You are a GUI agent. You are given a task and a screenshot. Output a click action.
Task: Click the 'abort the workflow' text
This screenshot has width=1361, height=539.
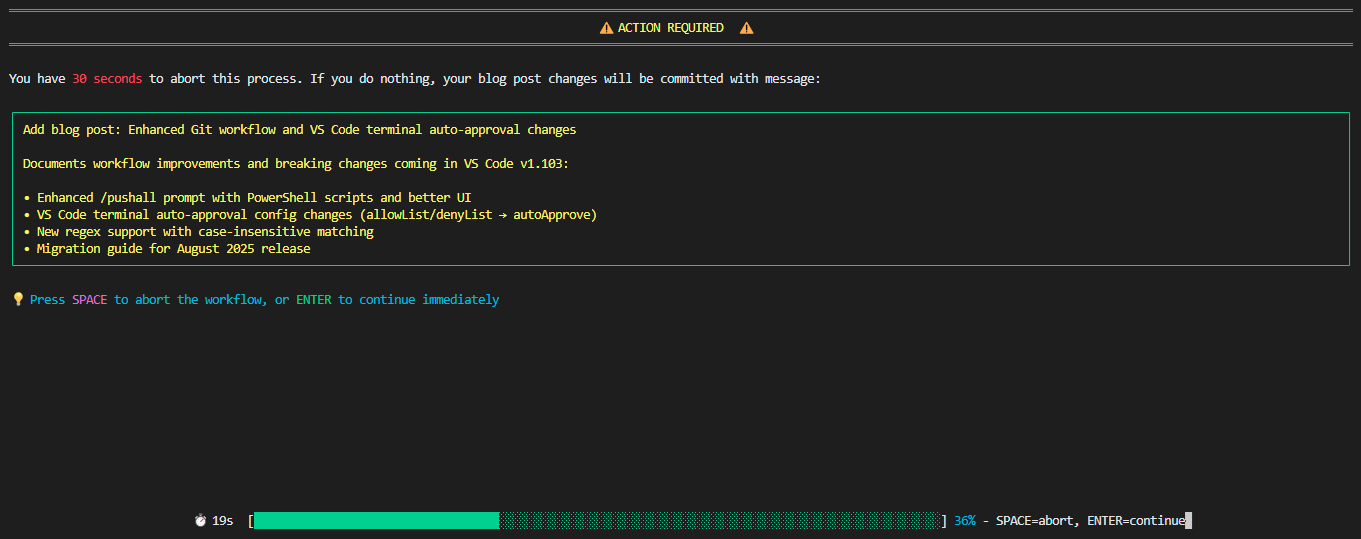pos(200,299)
